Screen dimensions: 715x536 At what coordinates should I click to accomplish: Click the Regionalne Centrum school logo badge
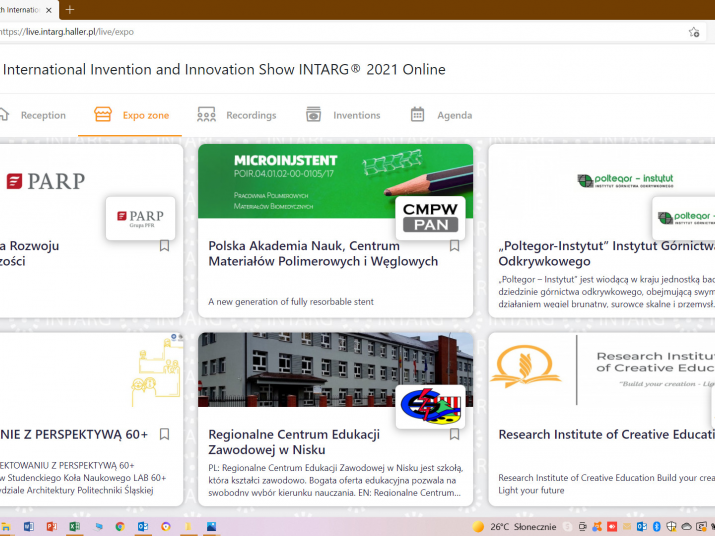430,406
